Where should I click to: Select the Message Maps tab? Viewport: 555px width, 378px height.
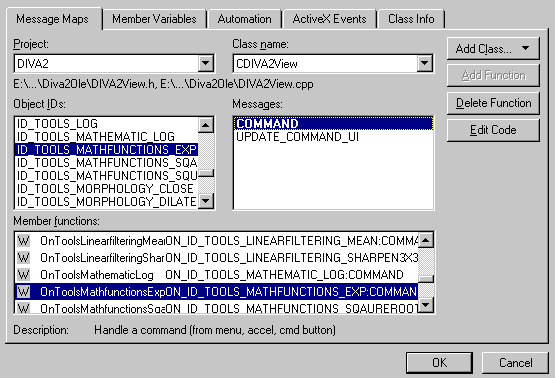[x=52, y=19]
